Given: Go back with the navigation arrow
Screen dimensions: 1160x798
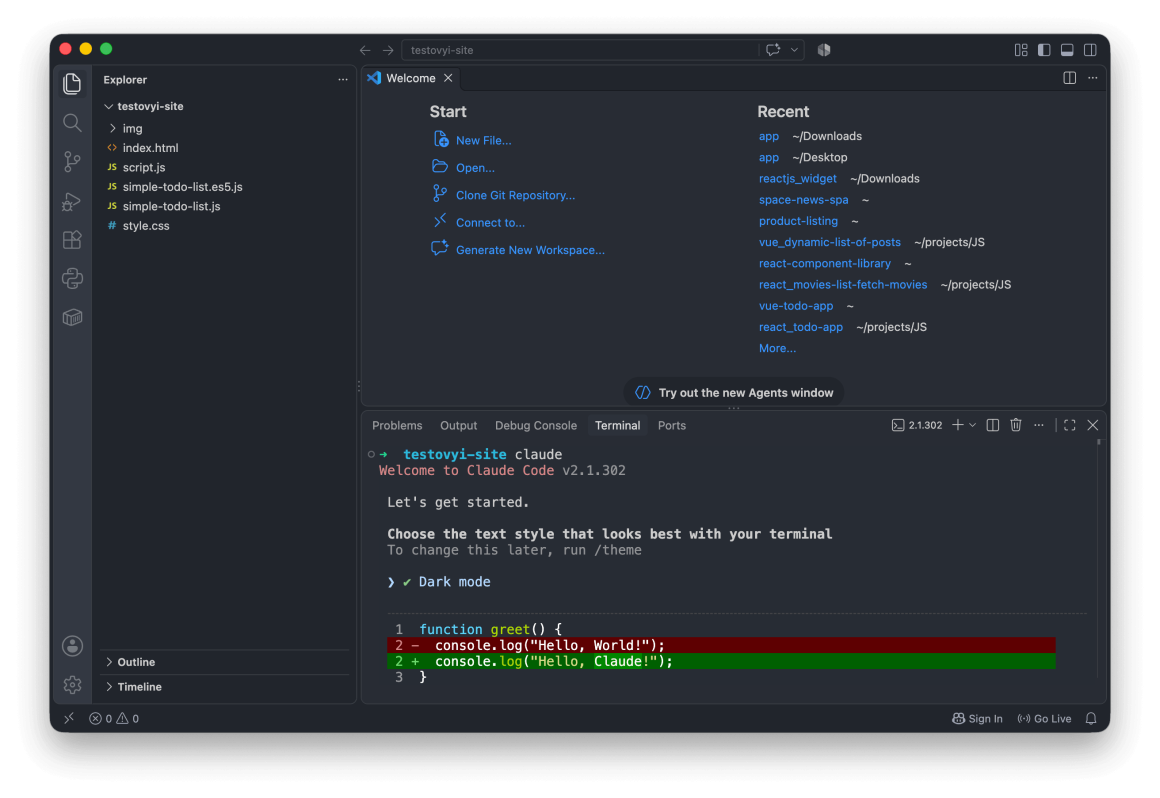Looking at the screenshot, I should tap(365, 50).
